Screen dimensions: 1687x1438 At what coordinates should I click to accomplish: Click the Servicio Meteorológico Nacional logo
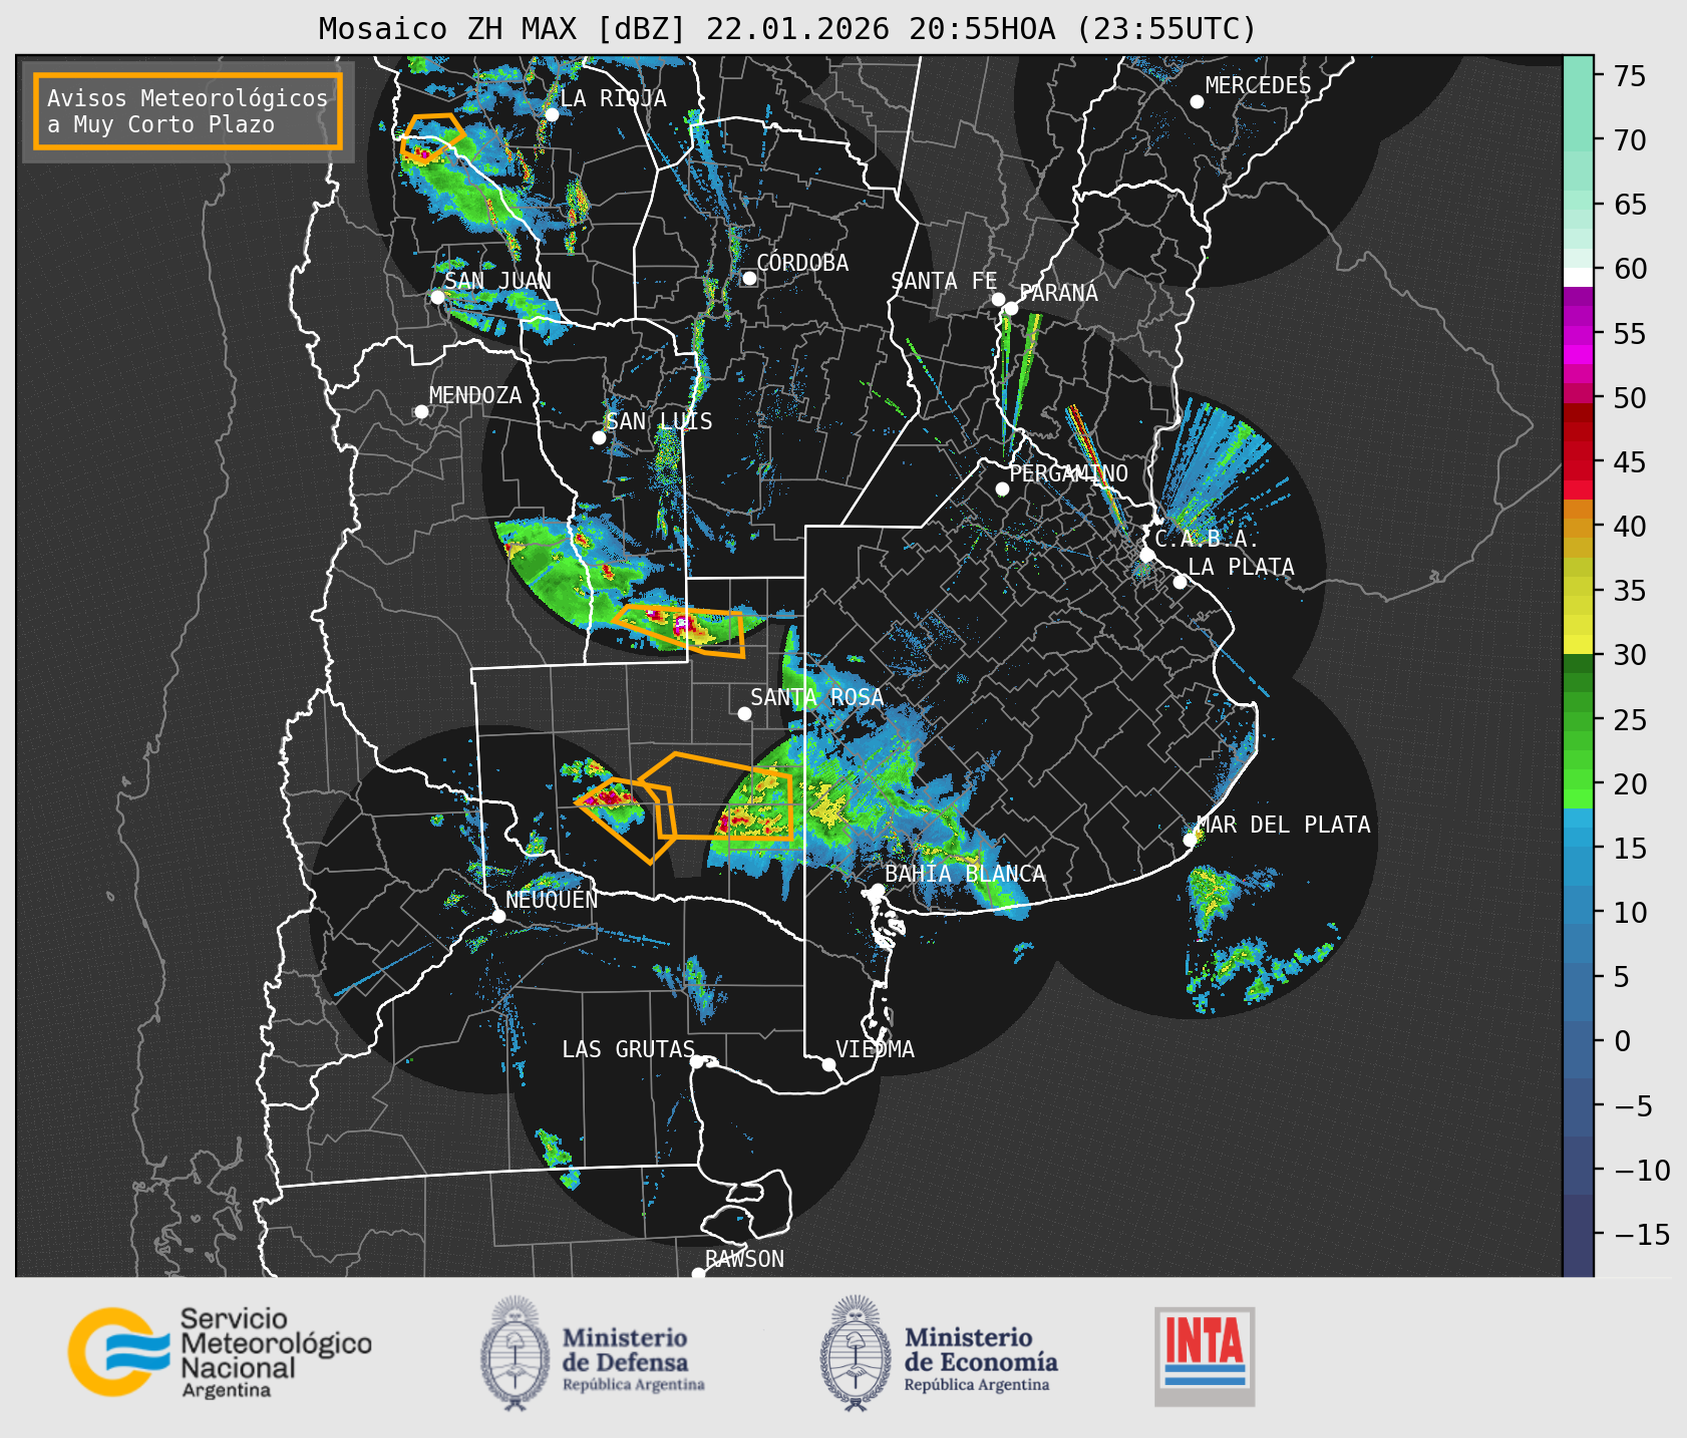coord(219,1352)
